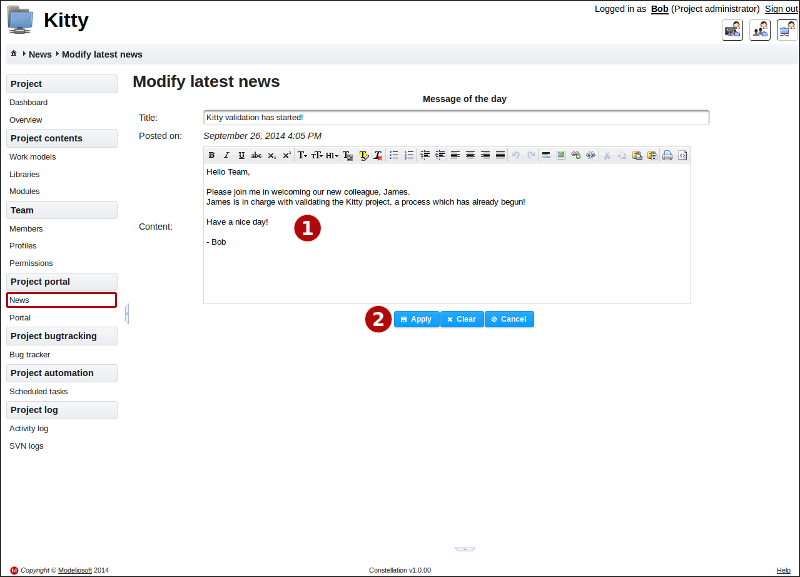Open Dashboard in the sidebar
This screenshot has height=577, width=800.
pos(29,103)
